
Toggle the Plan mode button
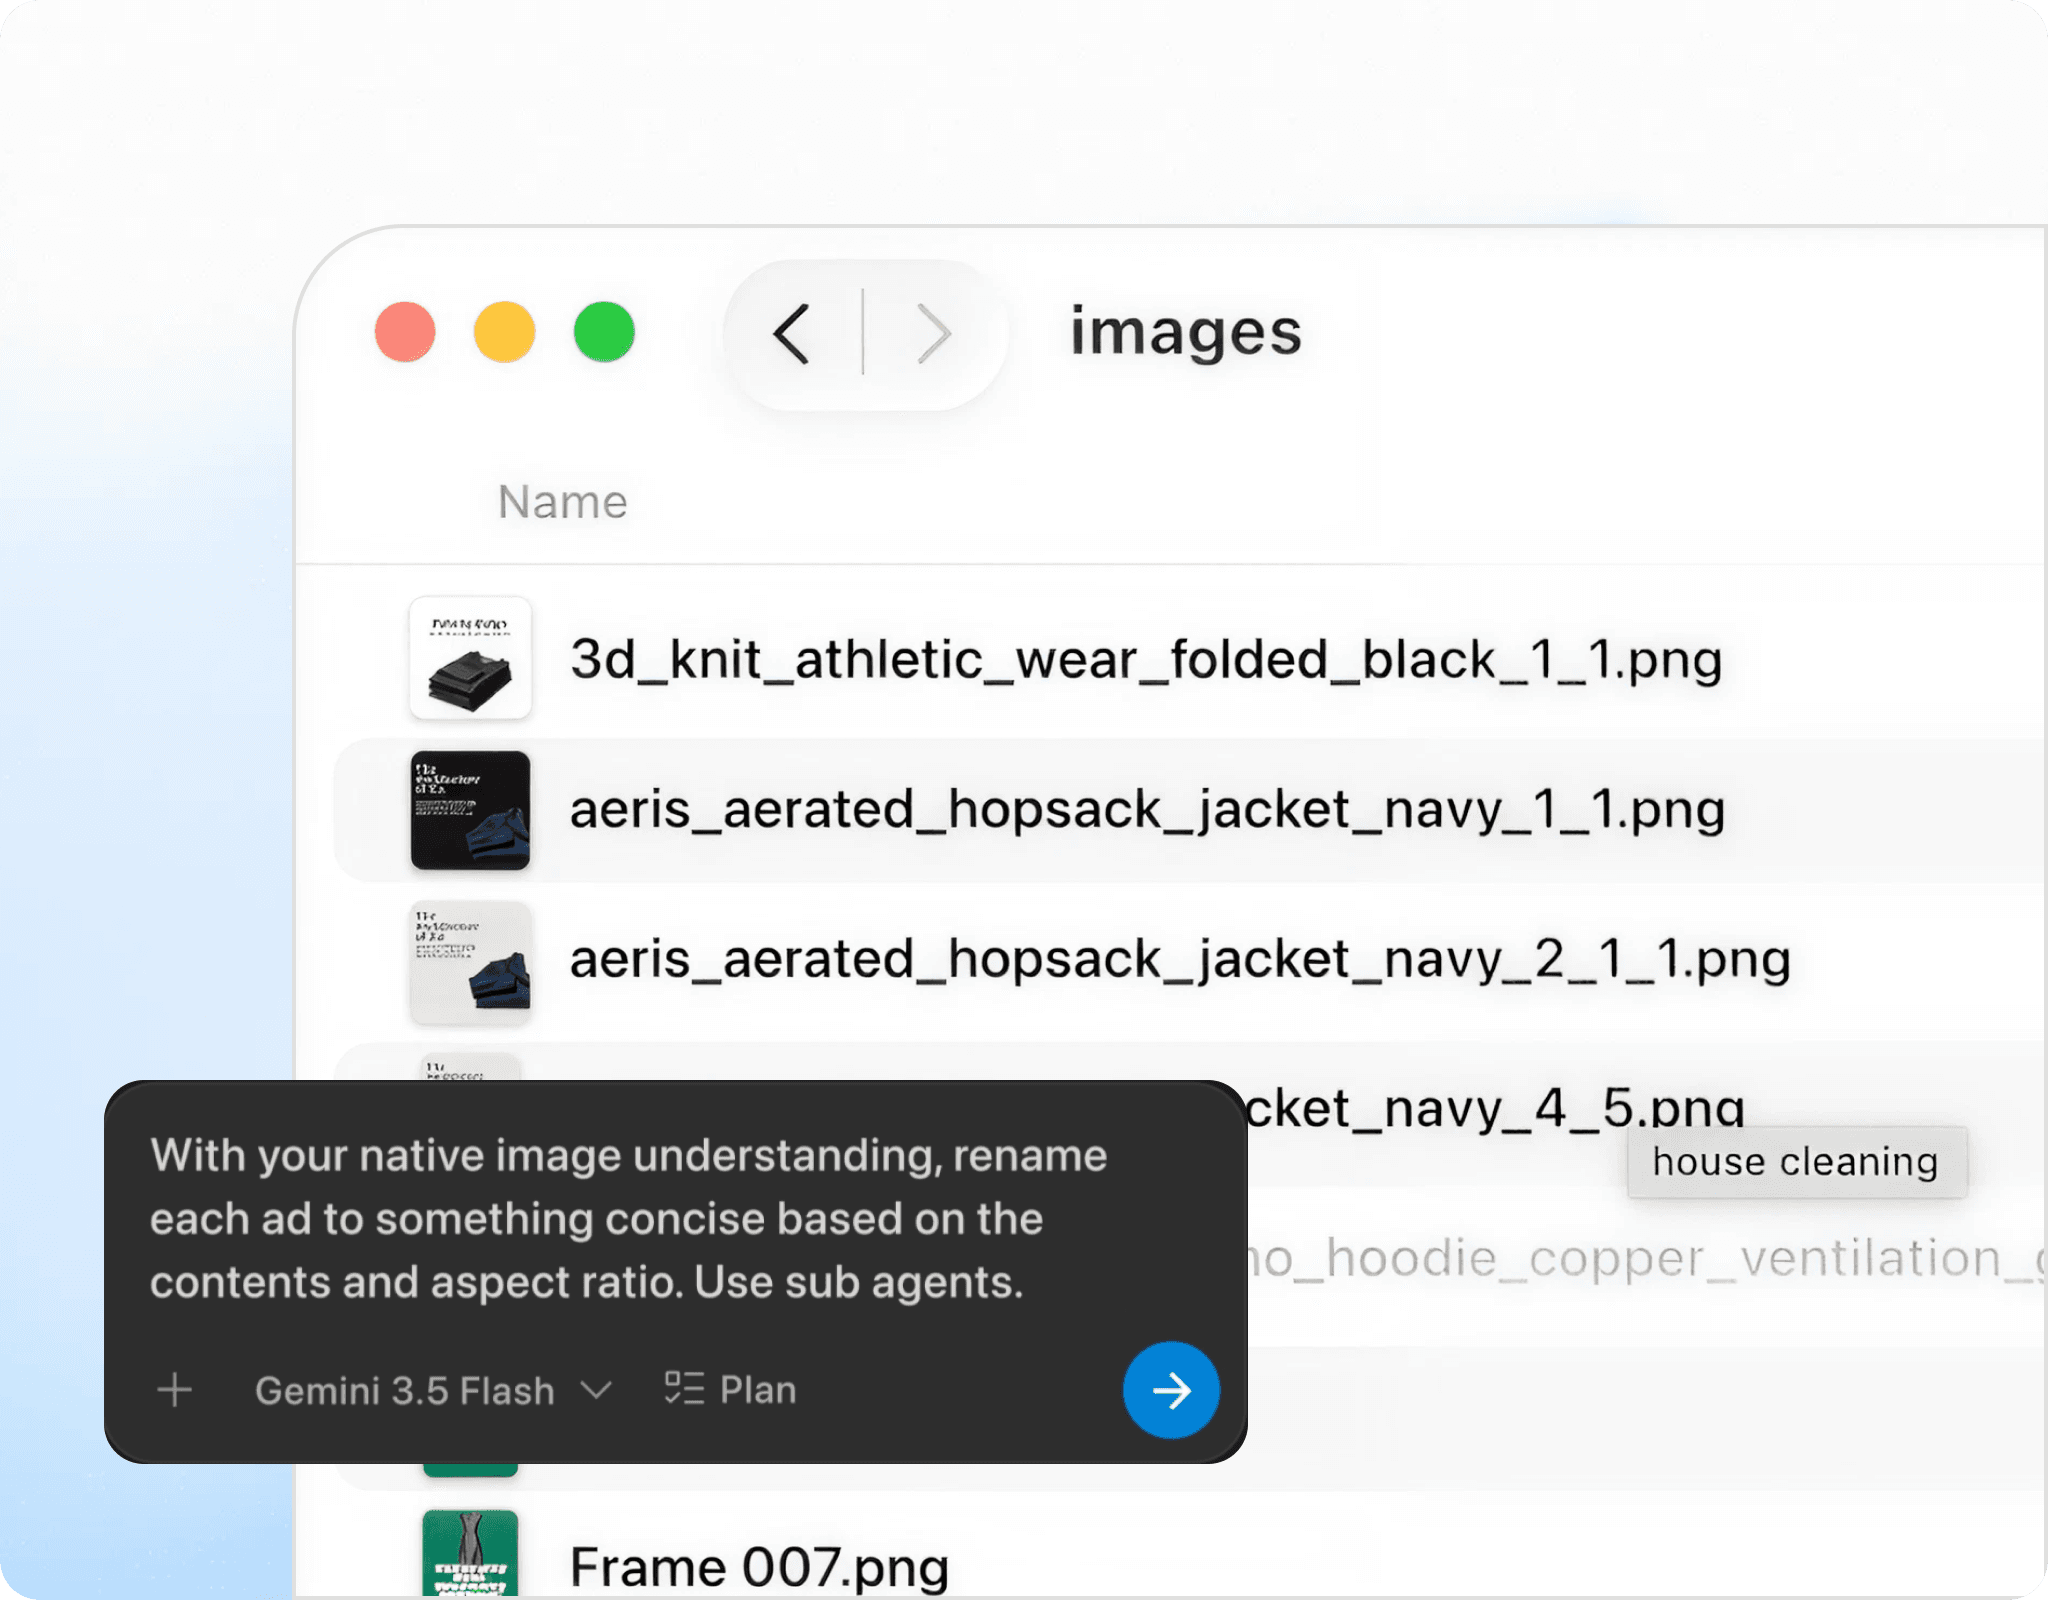731,1389
